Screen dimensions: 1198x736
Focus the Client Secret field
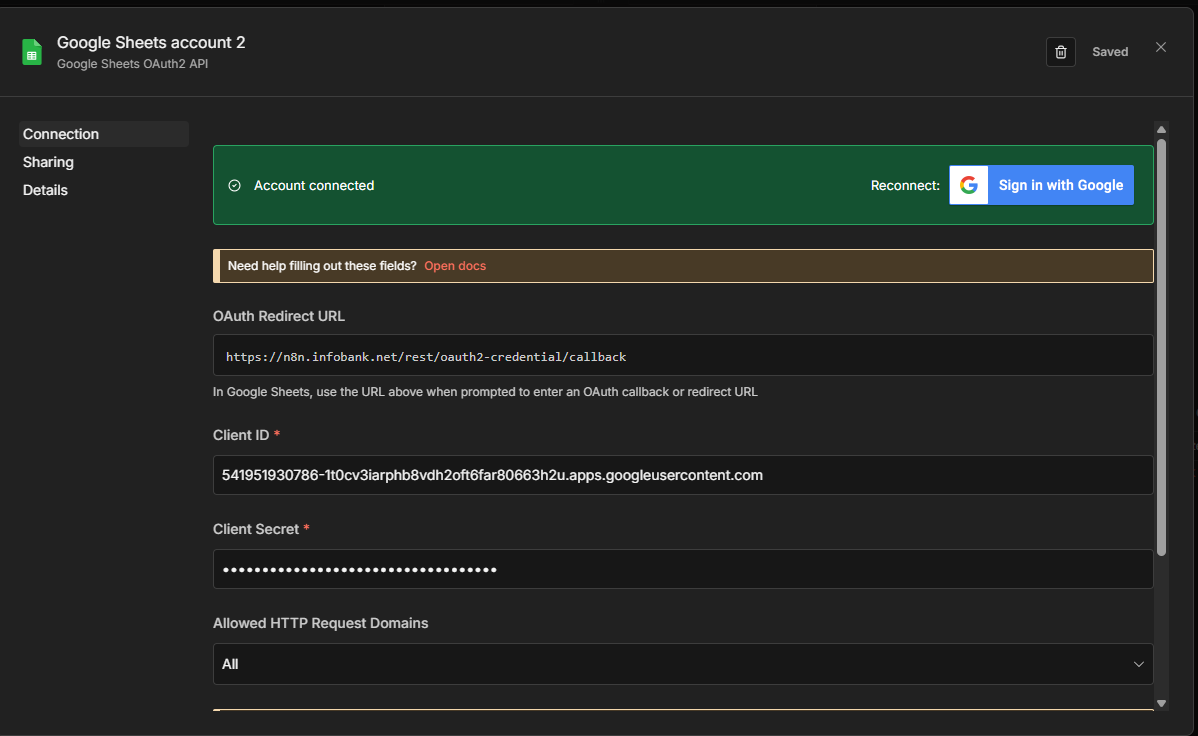point(682,570)
